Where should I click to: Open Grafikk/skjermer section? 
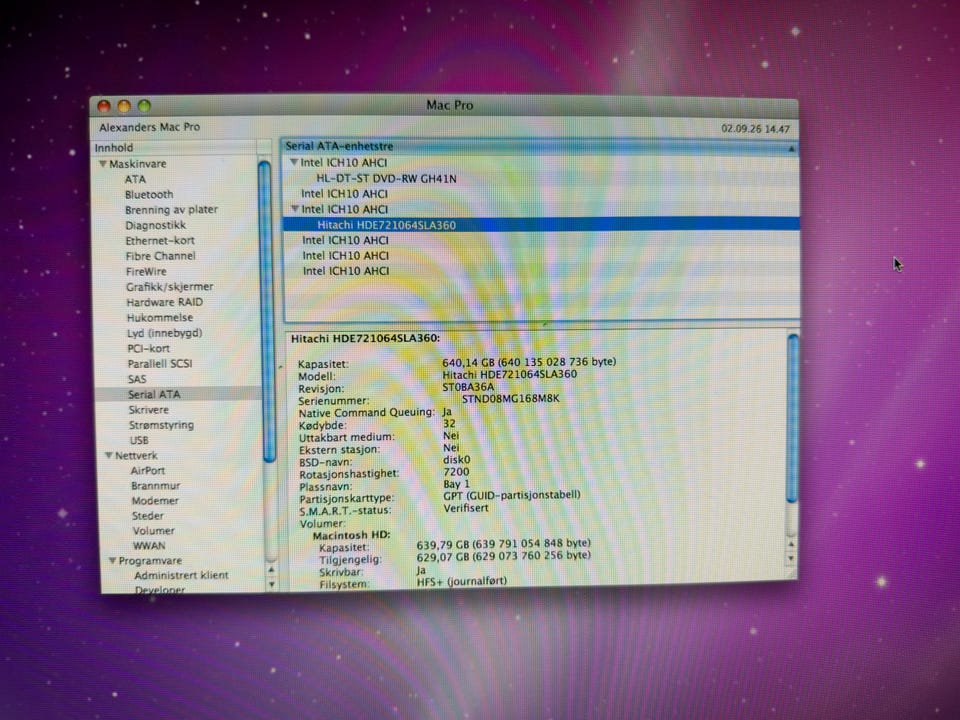(170, 287)
